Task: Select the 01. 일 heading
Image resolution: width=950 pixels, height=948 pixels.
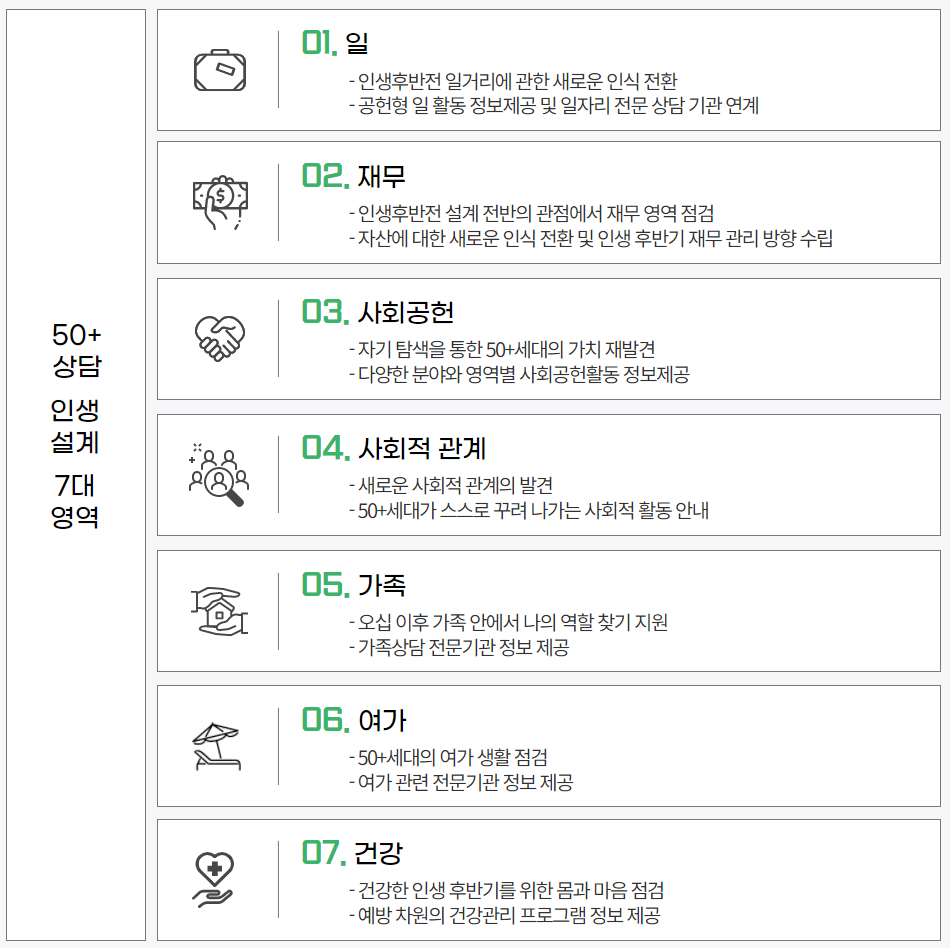Action: [335, 42]
